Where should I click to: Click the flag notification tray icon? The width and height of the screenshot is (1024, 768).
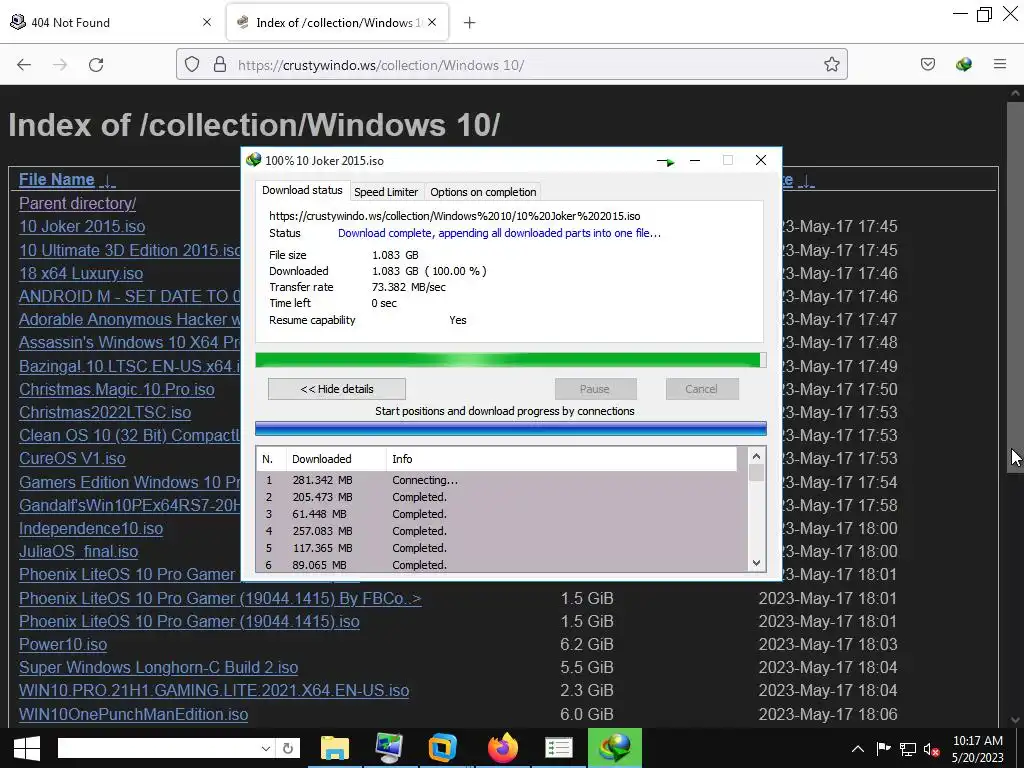(883, 749)
